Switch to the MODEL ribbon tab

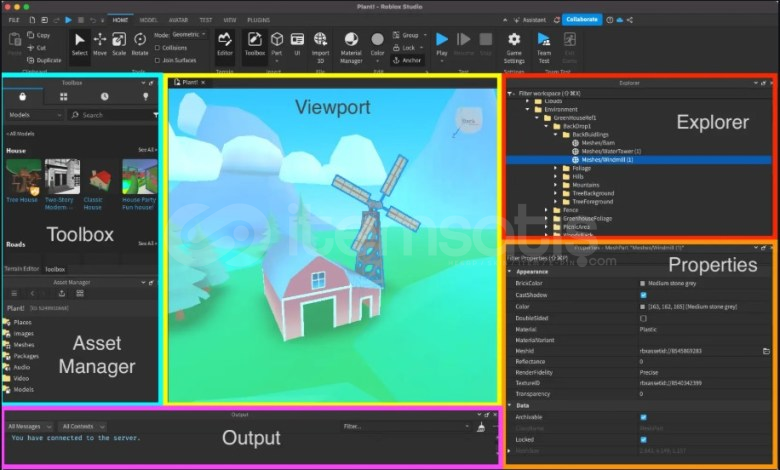pyautogui.click(x=148, y=20)
